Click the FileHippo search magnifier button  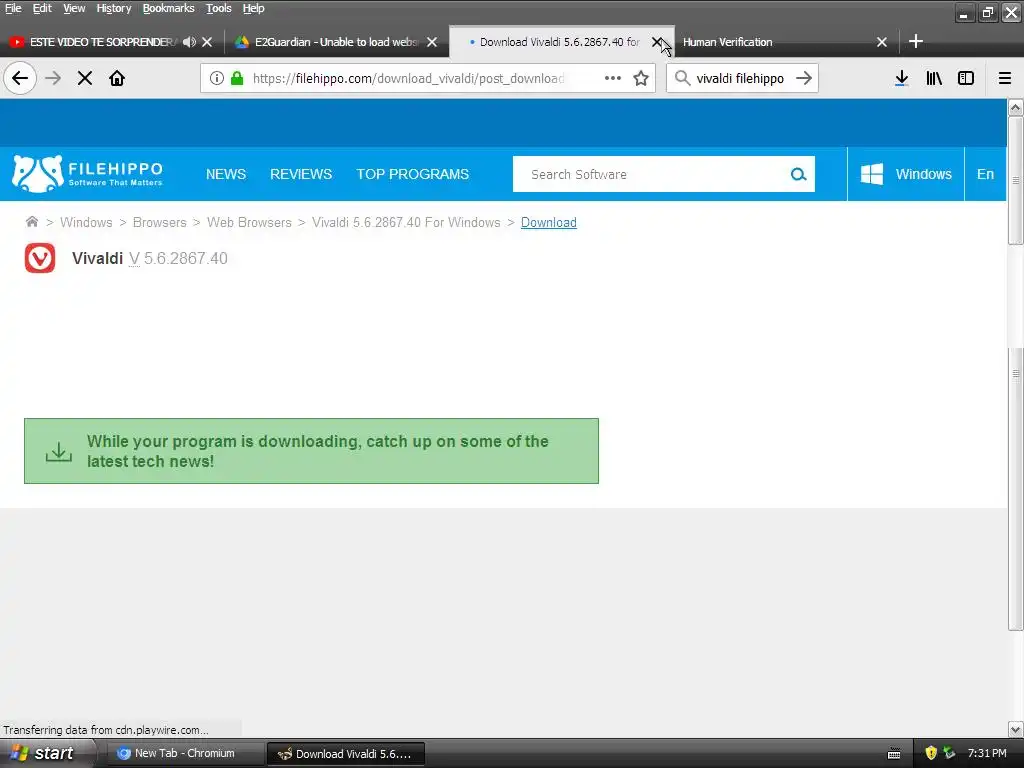point(798,174)
